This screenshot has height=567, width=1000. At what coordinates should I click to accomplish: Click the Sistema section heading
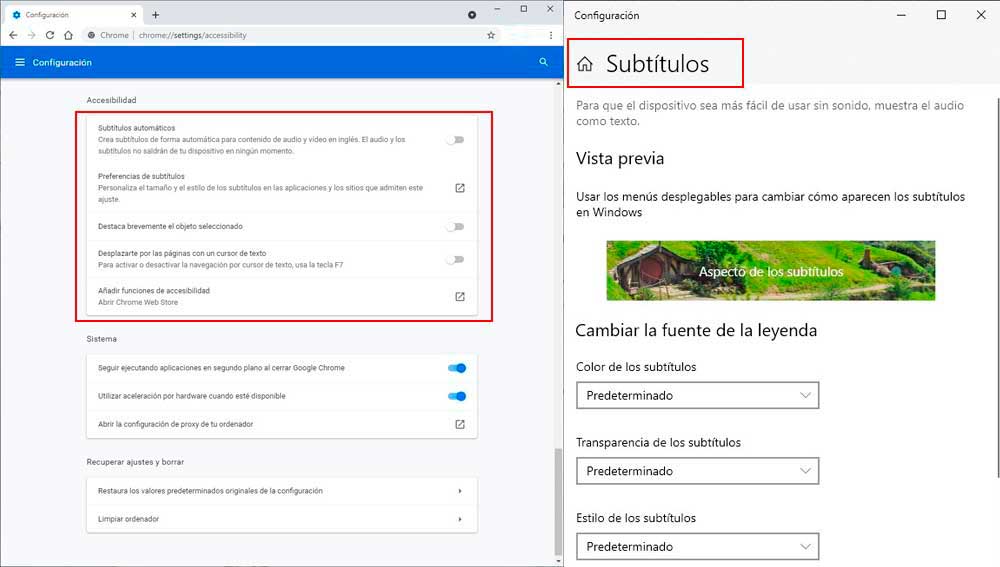click(101, 339)
